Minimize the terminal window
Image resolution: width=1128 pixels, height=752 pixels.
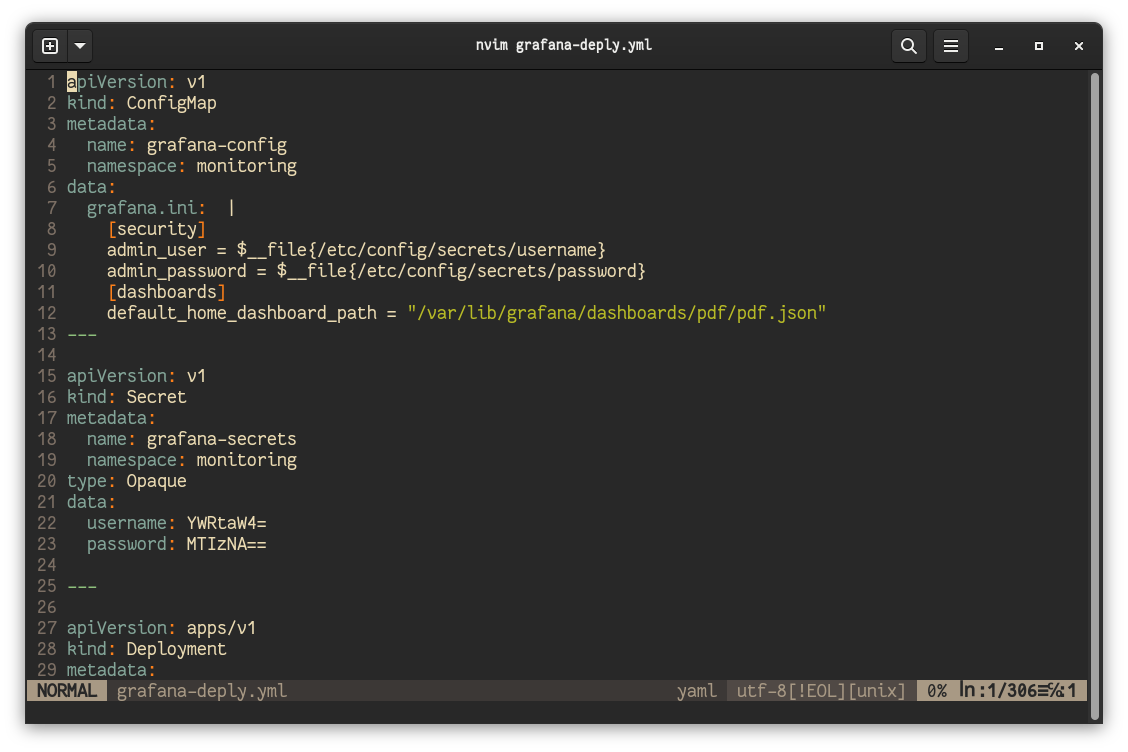coord(999,46)
